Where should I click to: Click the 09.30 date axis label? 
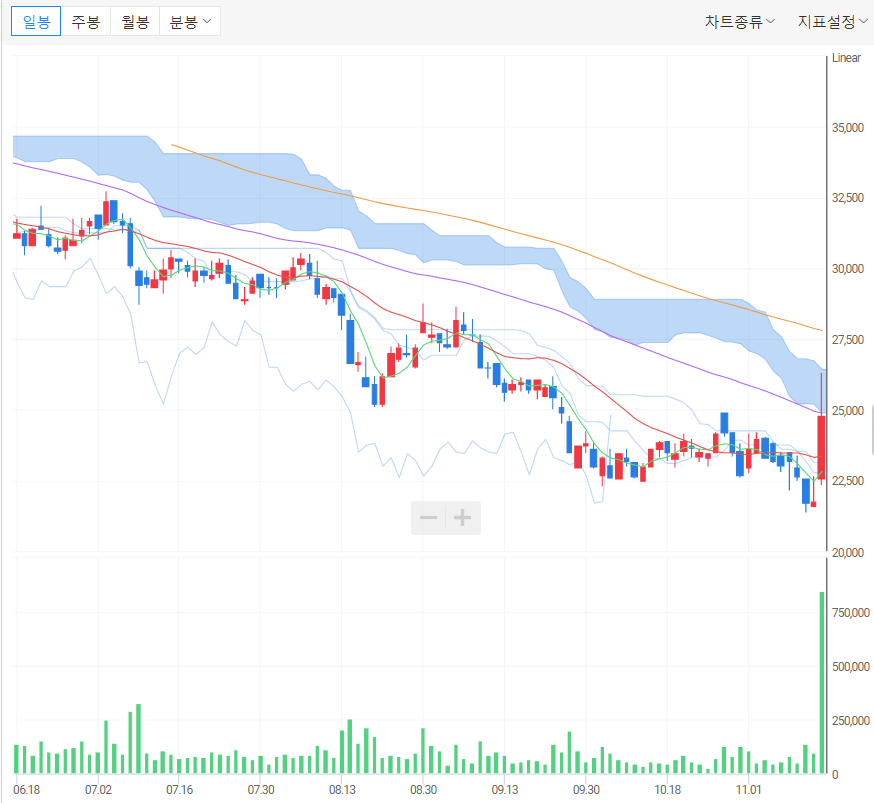tap(586, 790)
